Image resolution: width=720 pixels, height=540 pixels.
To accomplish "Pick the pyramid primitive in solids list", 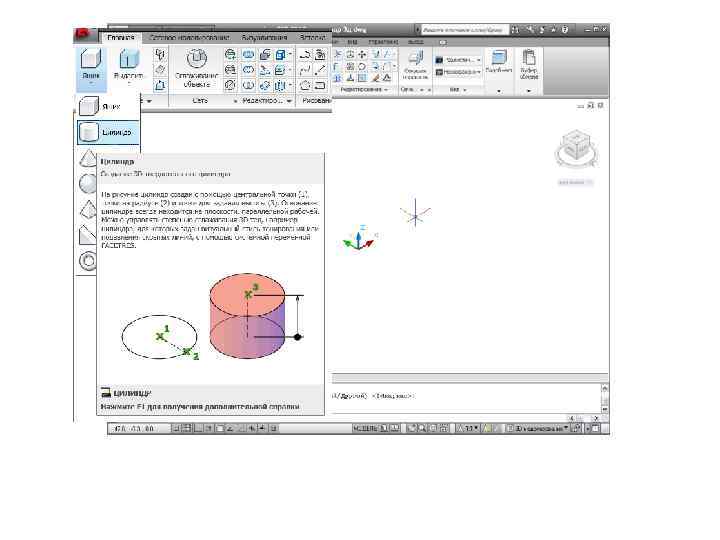I will (88, 209).
